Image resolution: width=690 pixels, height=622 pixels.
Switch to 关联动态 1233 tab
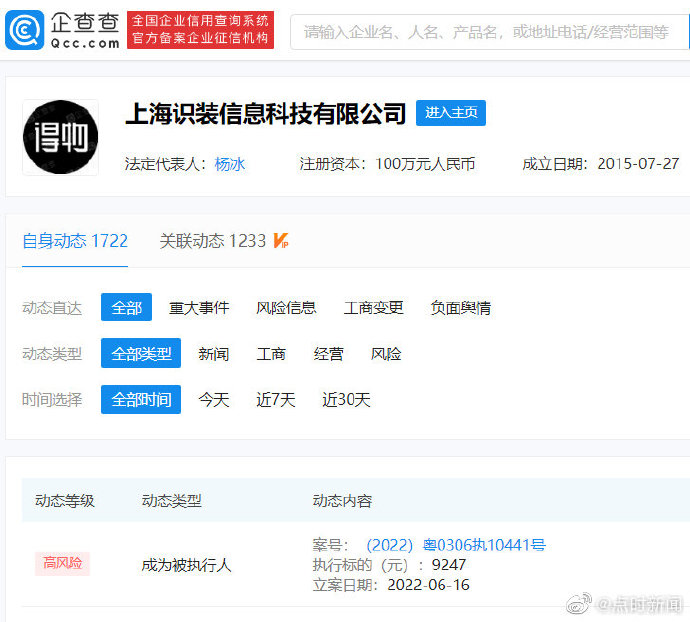tap(213, 241)
